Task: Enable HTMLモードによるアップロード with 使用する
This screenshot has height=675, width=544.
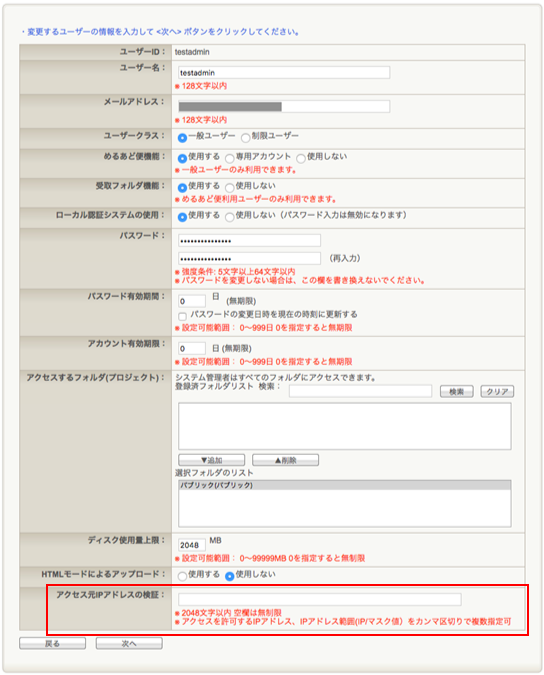Action: (x=182, y=576)
